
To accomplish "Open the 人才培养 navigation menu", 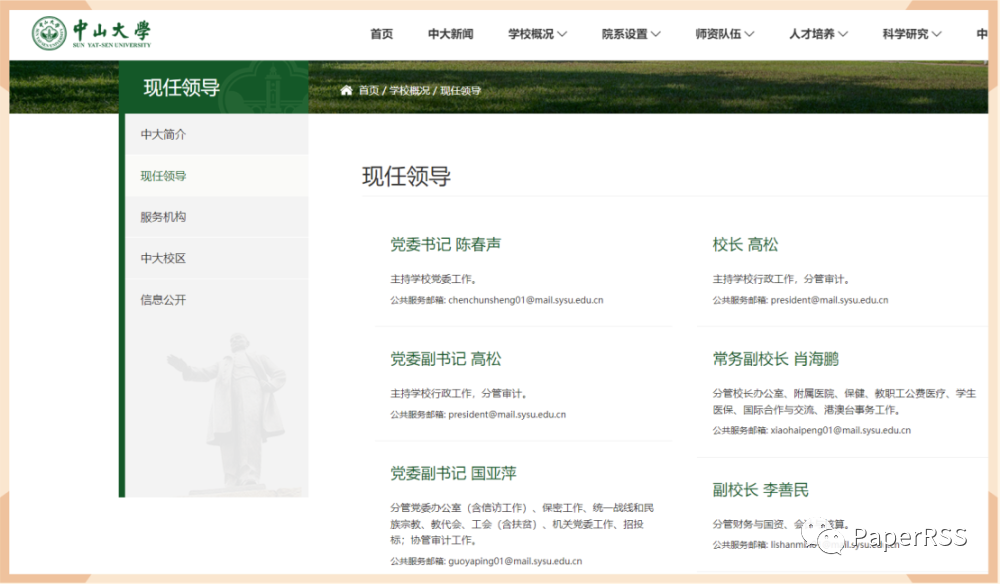I will (818, 34).
